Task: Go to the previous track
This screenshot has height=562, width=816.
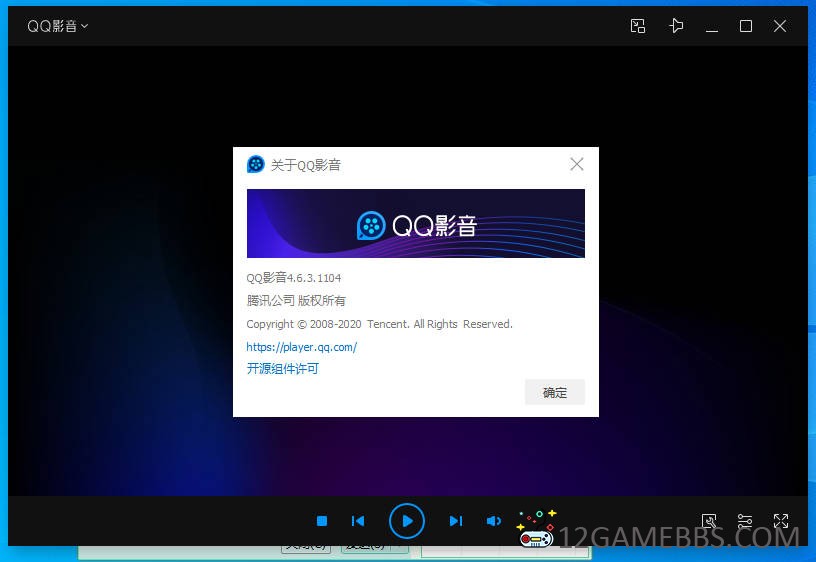Action: [358, 521]
